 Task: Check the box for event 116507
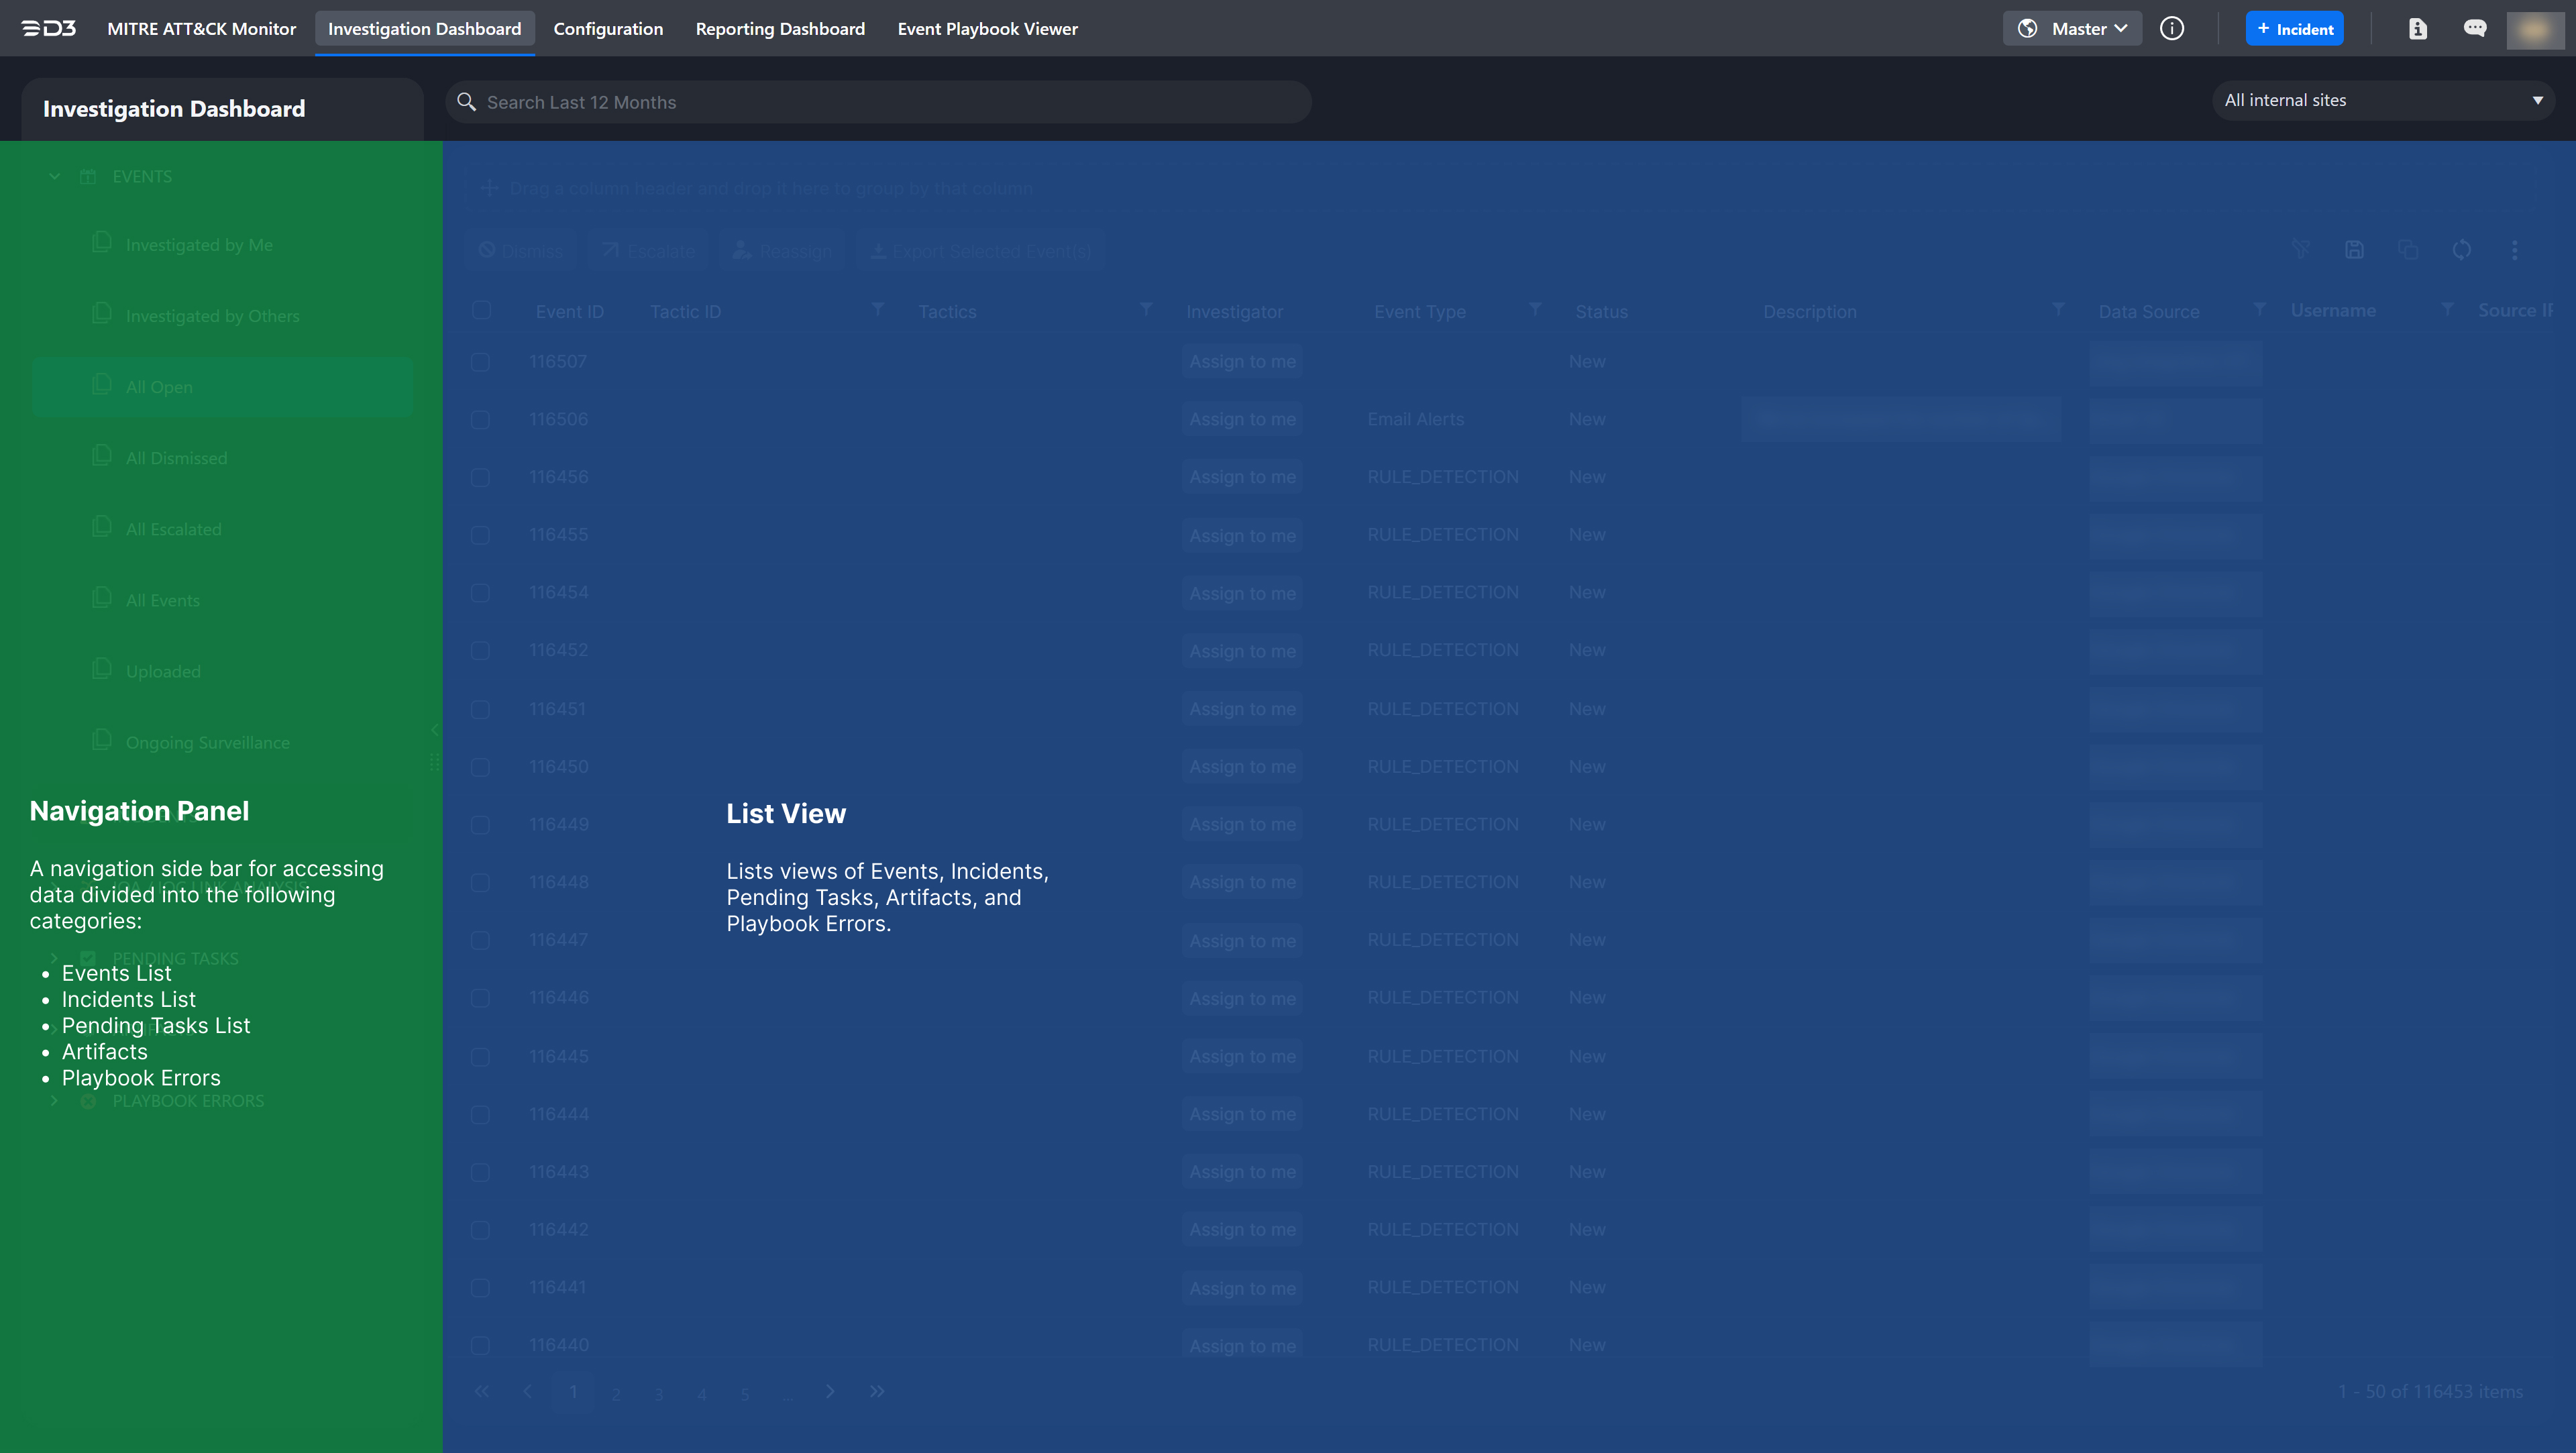coord(481,362)
